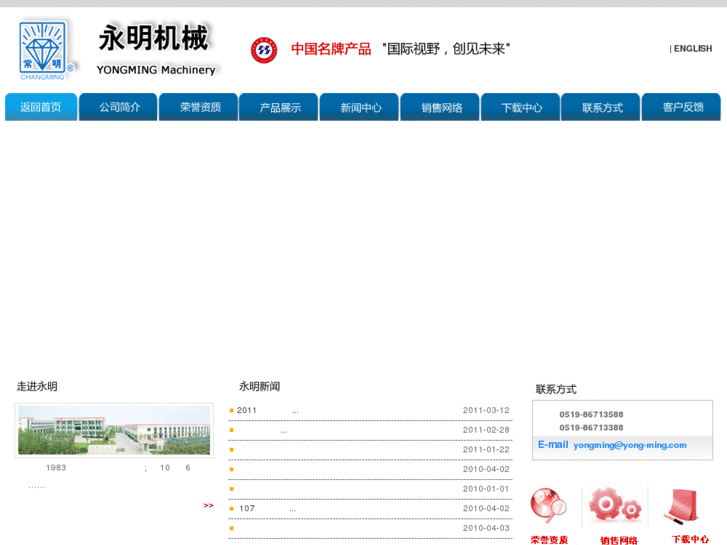Switch site language to ENGLISH
The image size is (727, 545).
point(693,49)
